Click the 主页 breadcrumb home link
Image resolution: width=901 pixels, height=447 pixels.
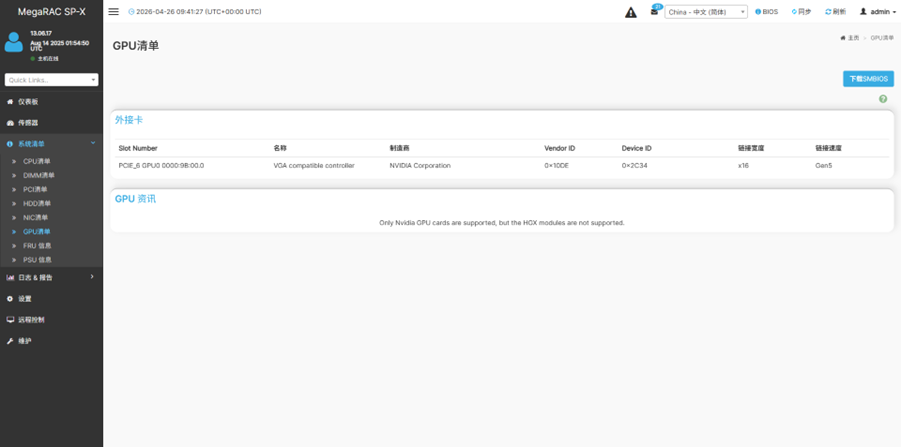pyautogui.click(x=850, y=38)
